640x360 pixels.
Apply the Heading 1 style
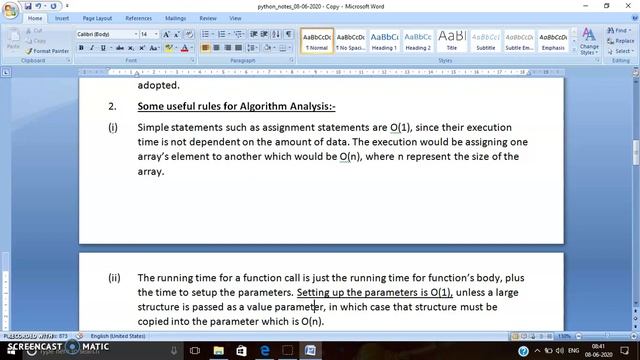[384, 41]
